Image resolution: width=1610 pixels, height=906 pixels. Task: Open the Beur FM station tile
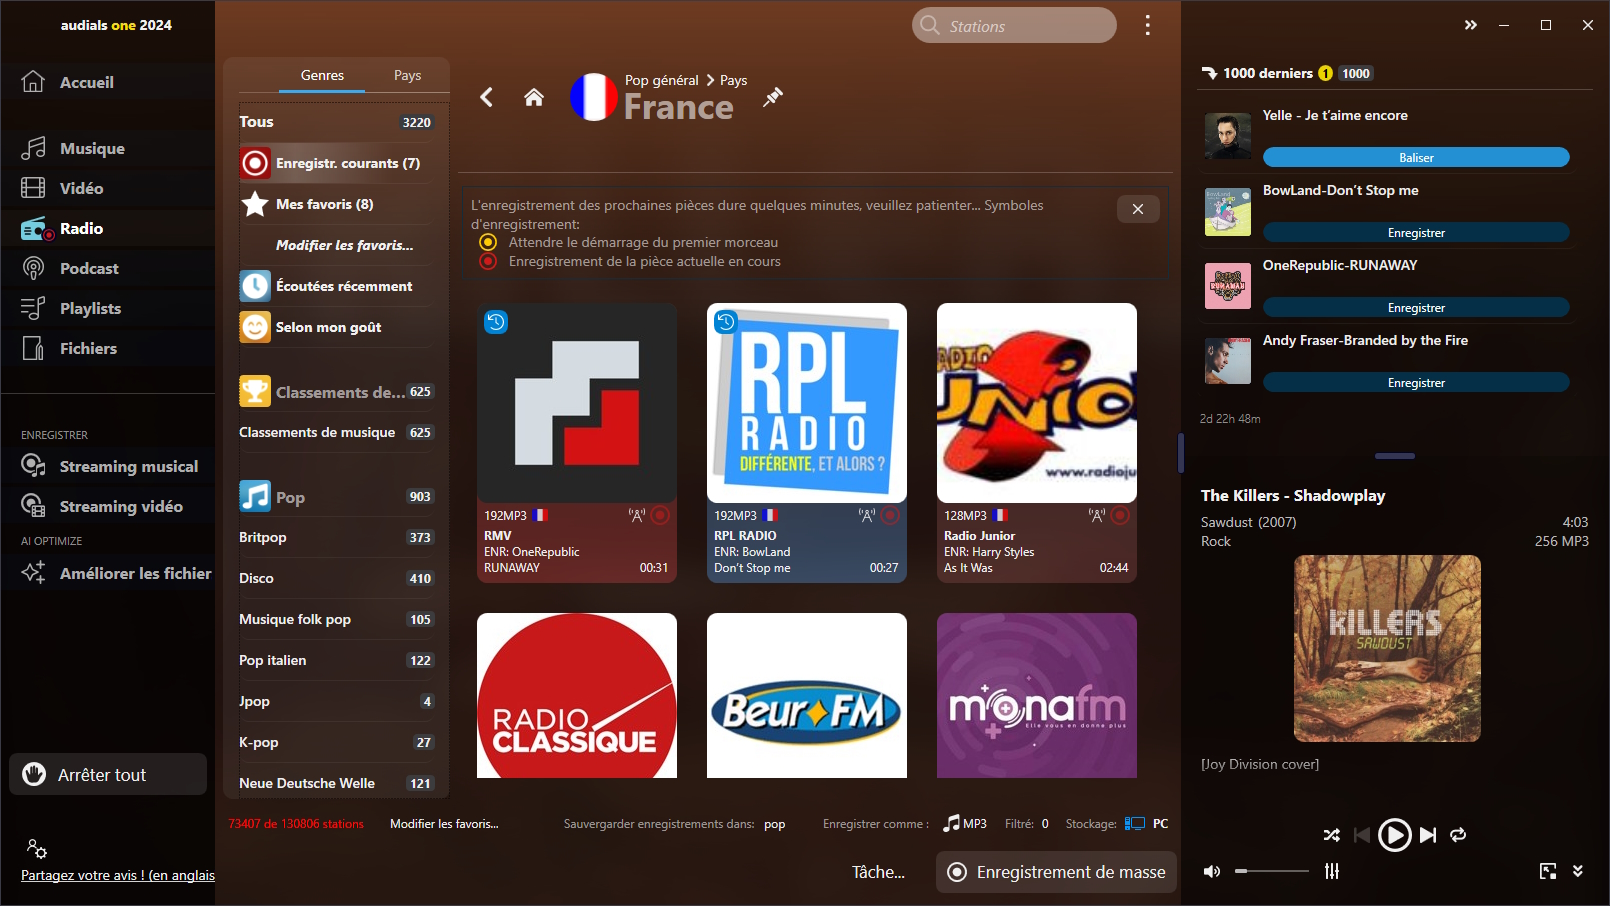807,696
